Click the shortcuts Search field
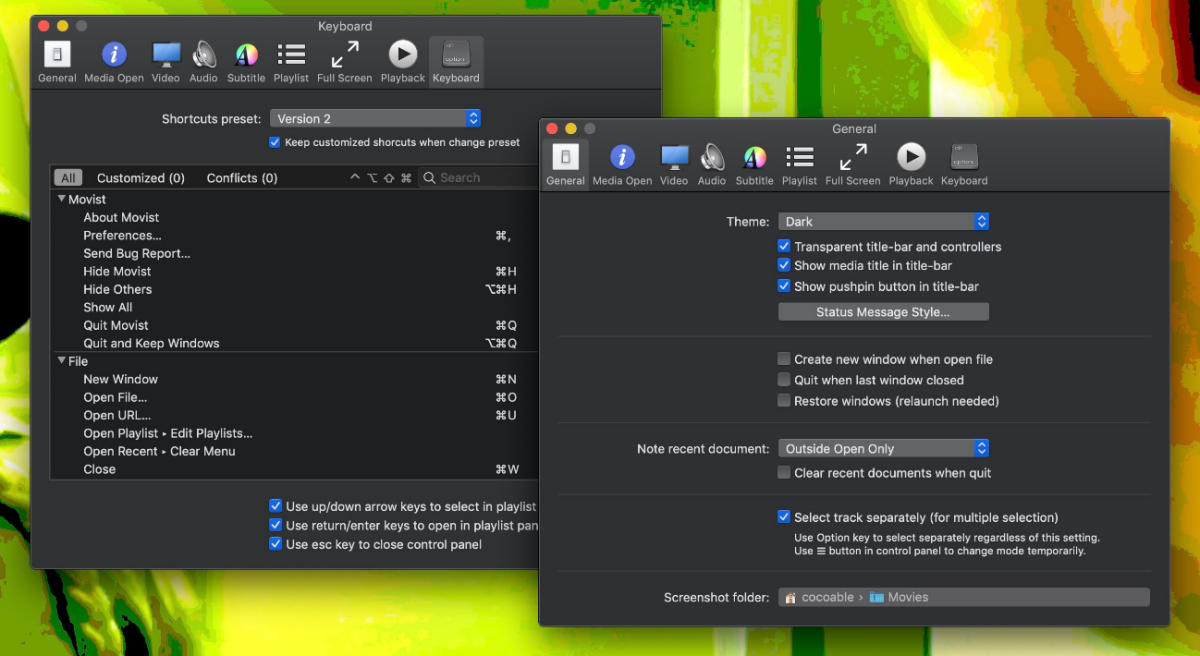This screenshot has width=1200, height=656. (x=479, y=178)
